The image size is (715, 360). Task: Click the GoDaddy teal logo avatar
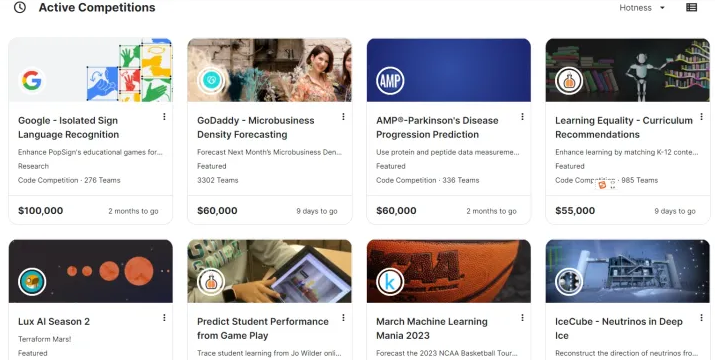pyautogui.click(x=211, y=81)
